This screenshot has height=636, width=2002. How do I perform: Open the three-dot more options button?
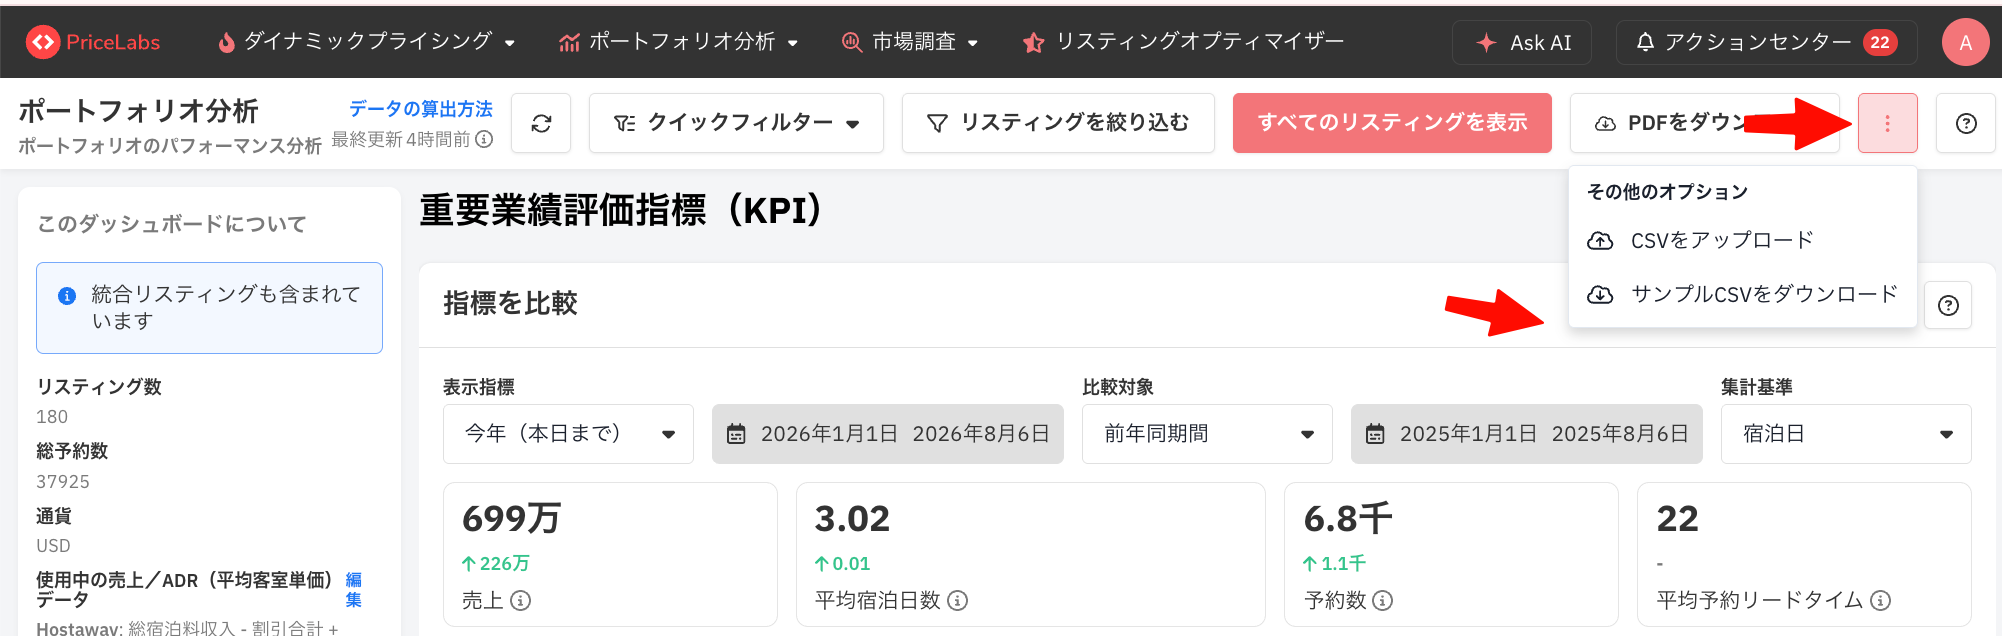pos(1887,123)
